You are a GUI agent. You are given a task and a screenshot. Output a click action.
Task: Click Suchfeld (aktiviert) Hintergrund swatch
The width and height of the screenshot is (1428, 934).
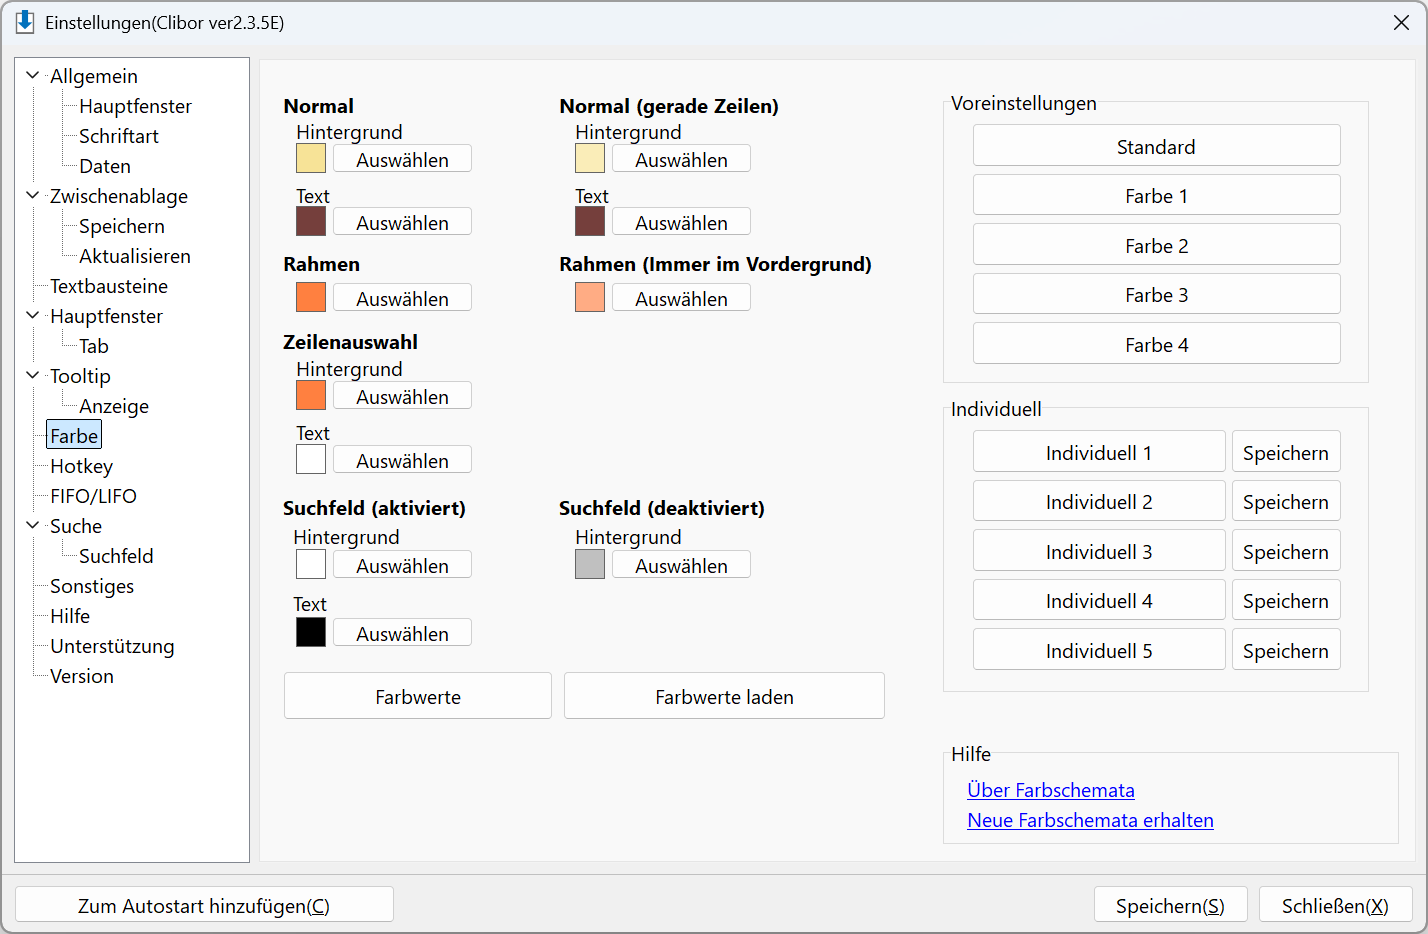311,564
